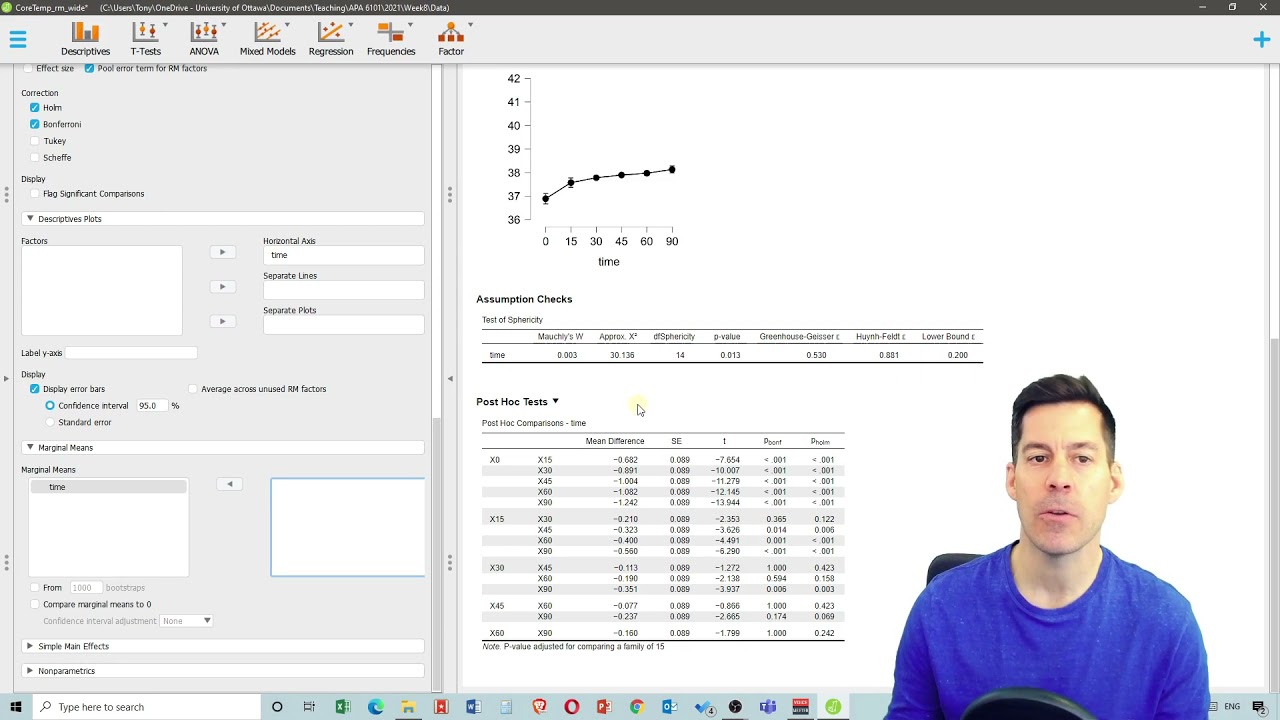Open the Mixed Models module menu
The width and height of the screenshot is (1280, 720).
[267, 39]
